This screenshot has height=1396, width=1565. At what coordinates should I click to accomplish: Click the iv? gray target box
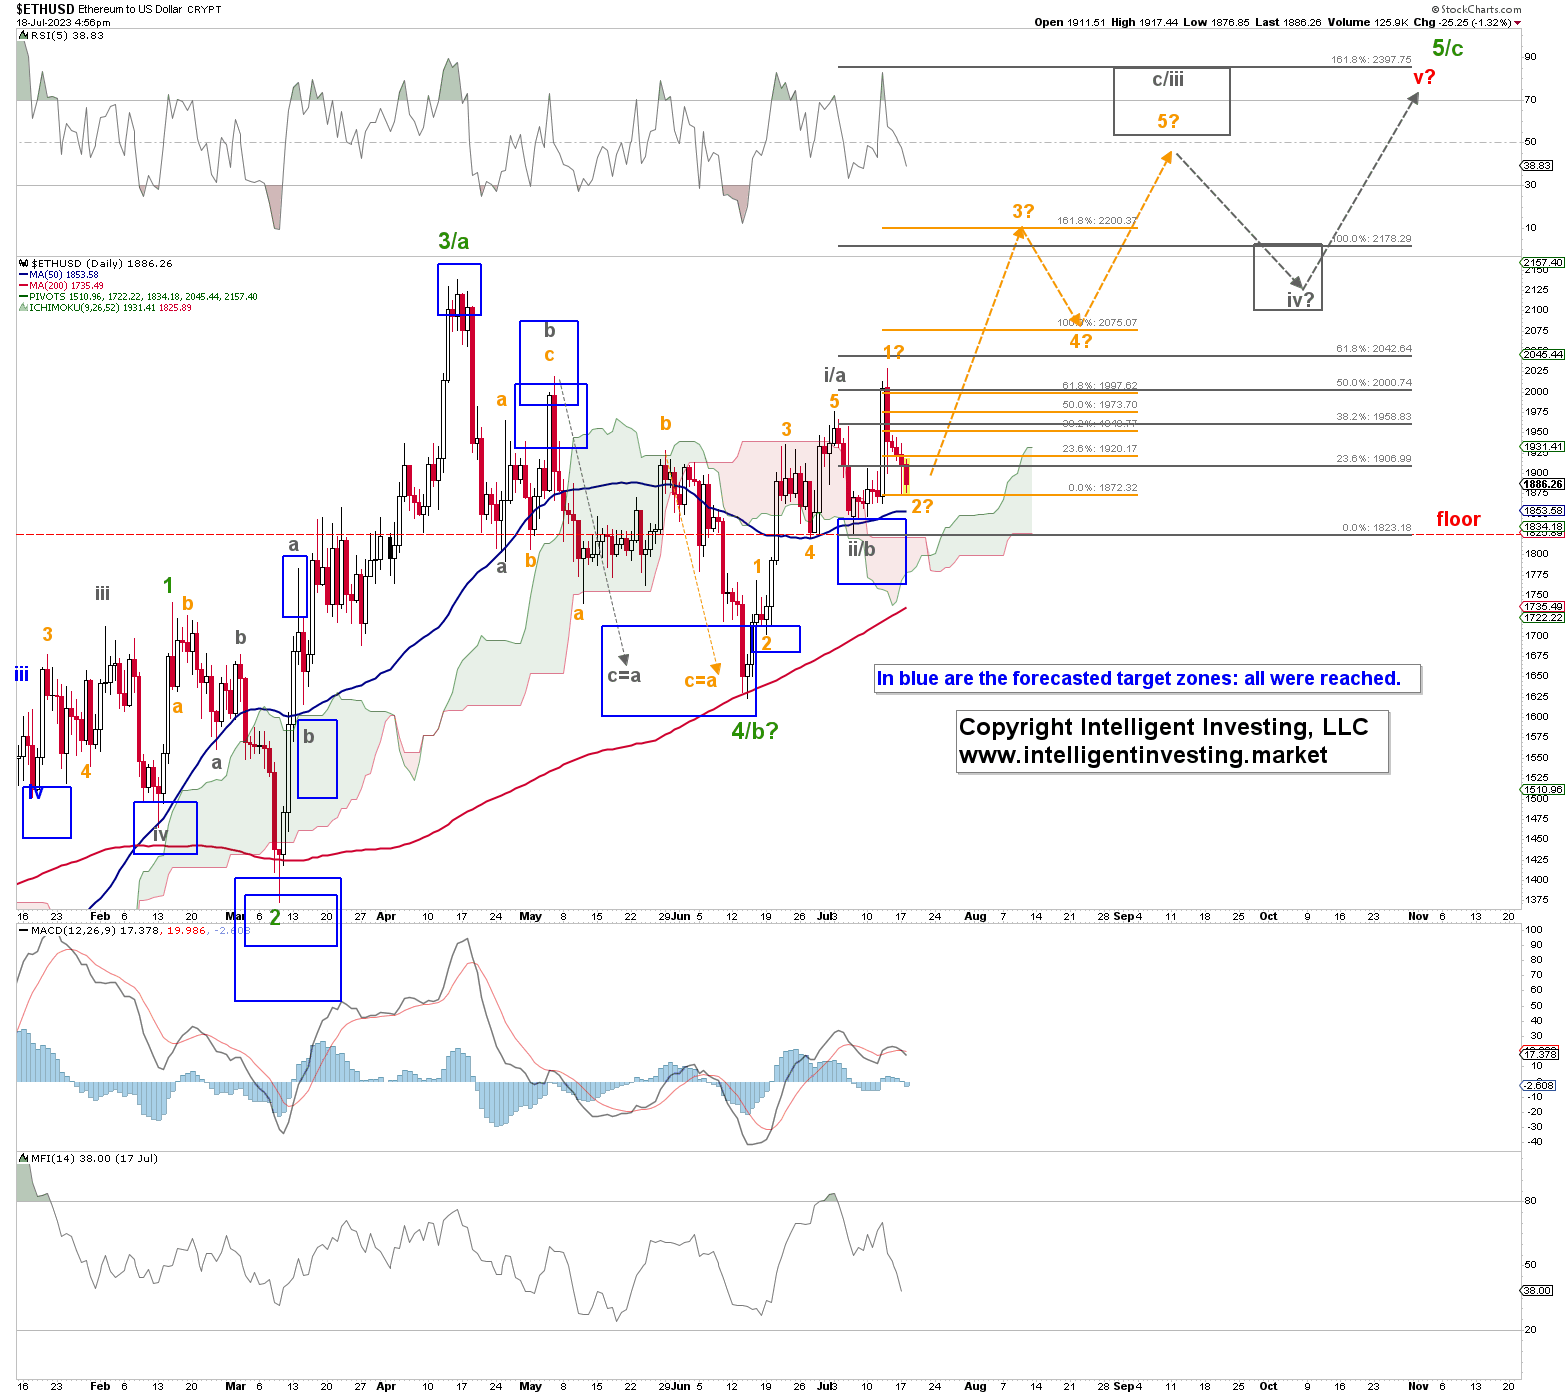coord(1288,276)
